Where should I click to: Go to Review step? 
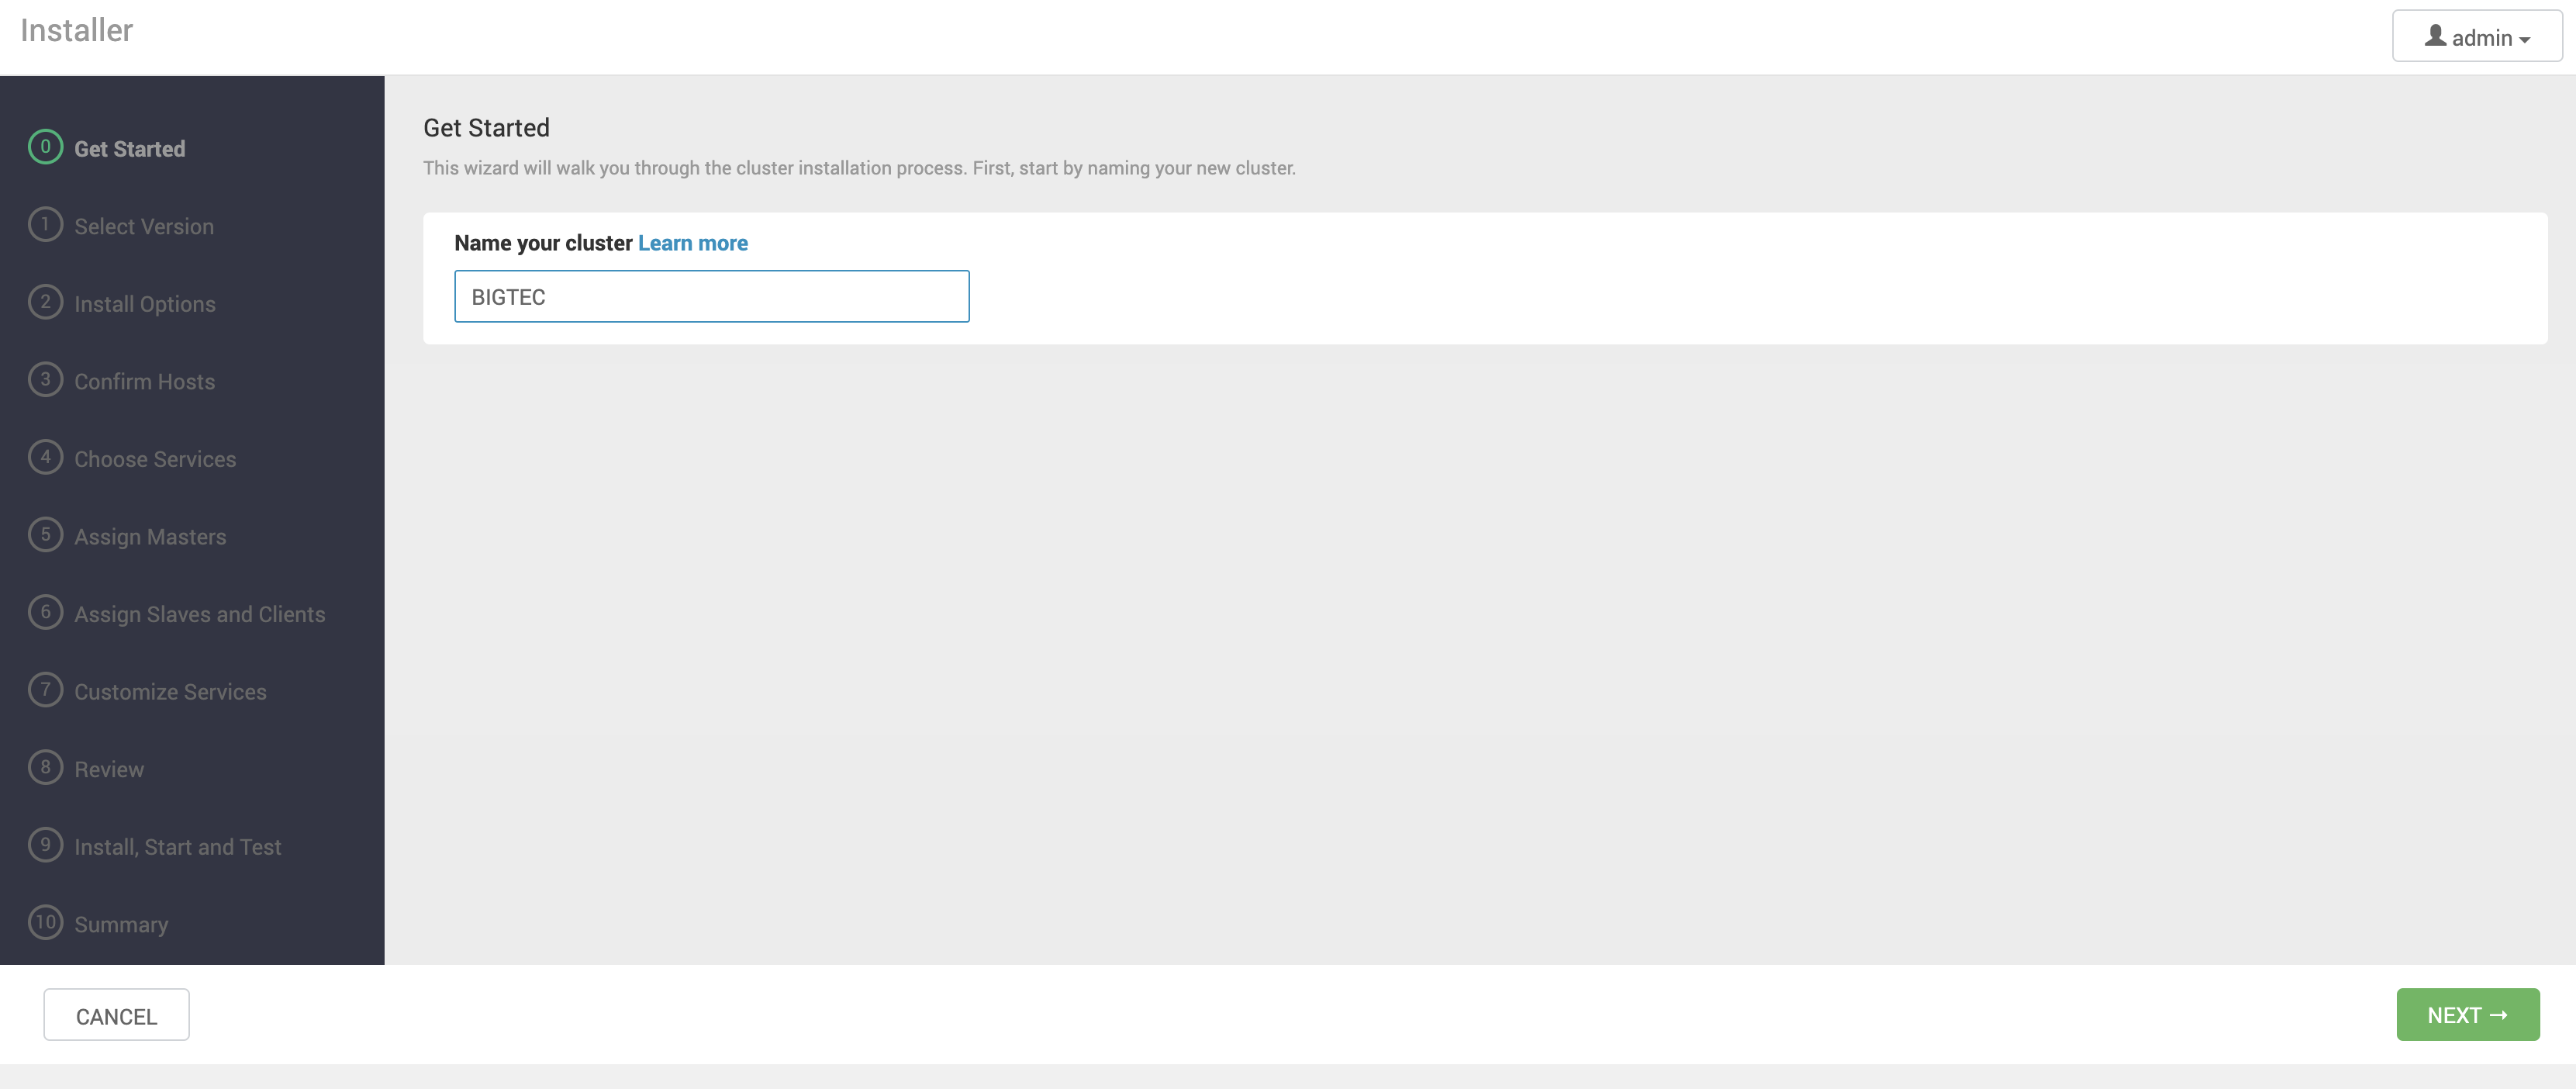point(109,770)
